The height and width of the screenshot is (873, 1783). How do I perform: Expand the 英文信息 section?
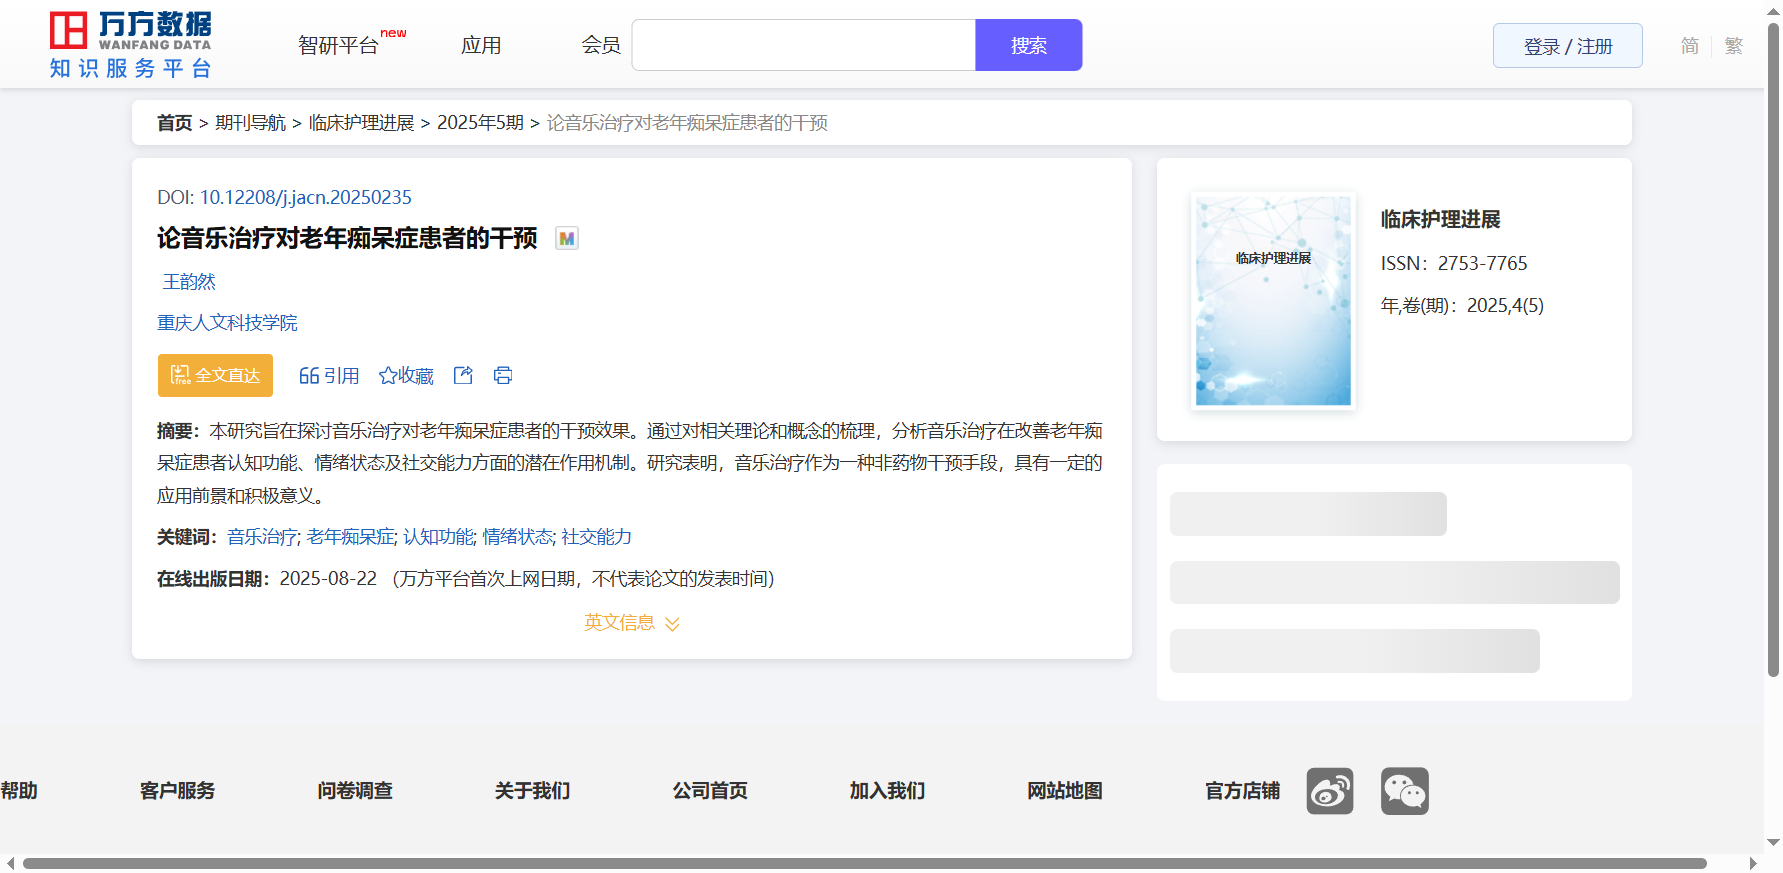pyautogui.click(x=632, y=623)
